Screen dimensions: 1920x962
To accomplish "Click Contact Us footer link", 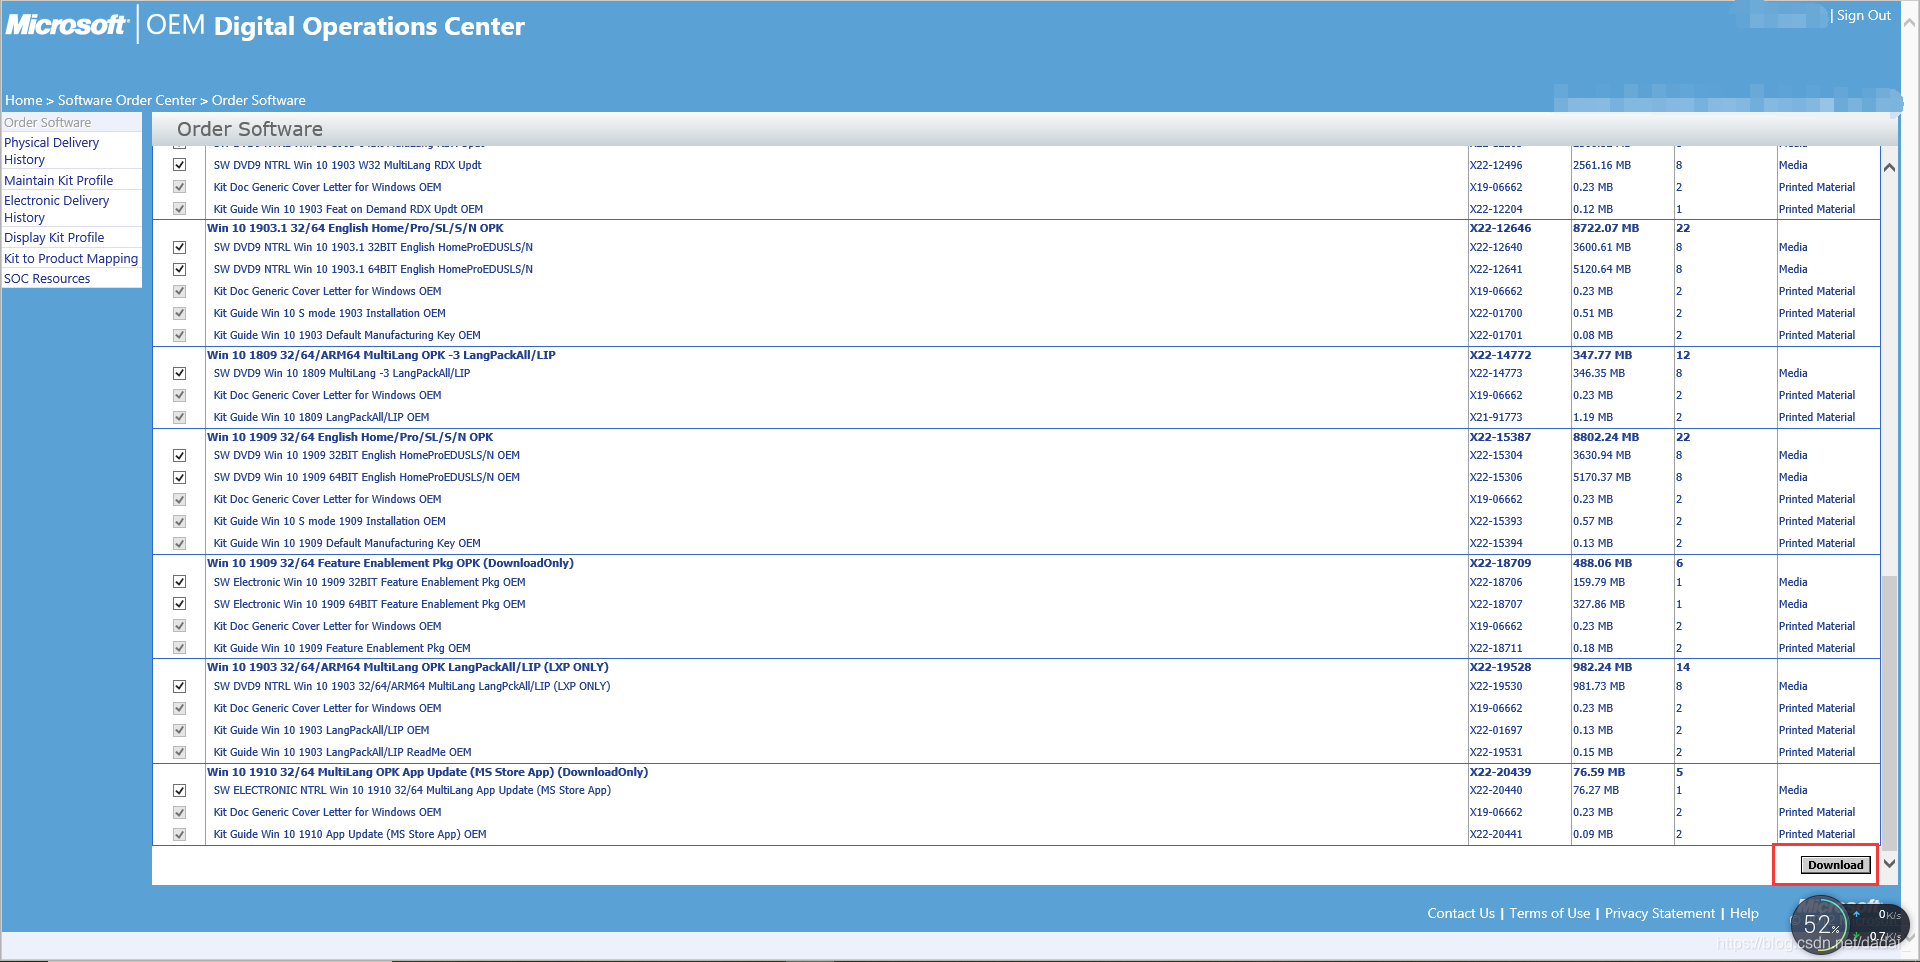I will pos(1461,913).
